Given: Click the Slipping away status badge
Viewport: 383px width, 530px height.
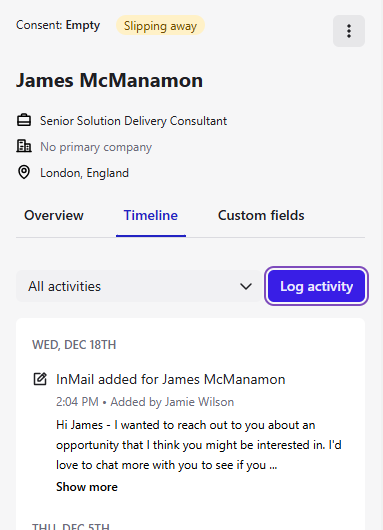Looking at the screenshot, I should click(160, 26).
